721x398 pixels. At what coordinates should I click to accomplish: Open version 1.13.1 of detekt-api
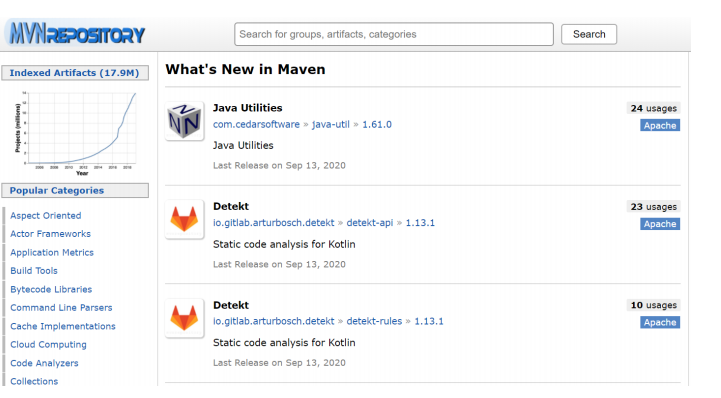(420, 222)
